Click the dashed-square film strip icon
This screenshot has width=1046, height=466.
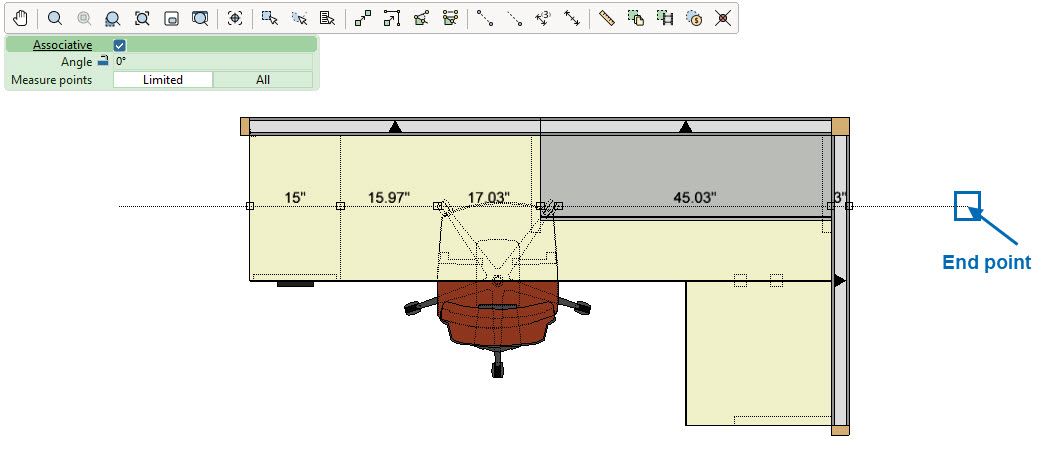click(x=664, y=18)
